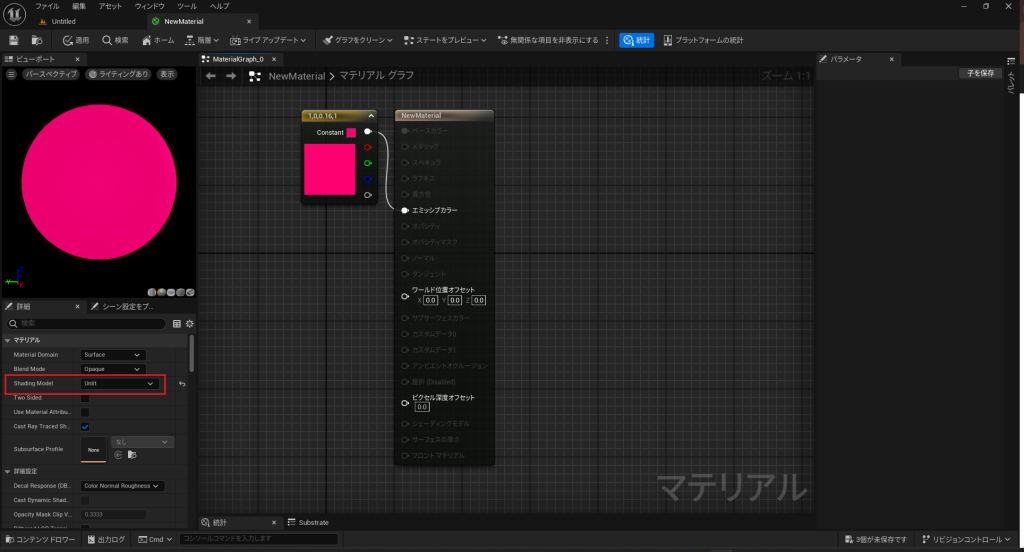Click the 子を保存 button

(x=979, y=73)
